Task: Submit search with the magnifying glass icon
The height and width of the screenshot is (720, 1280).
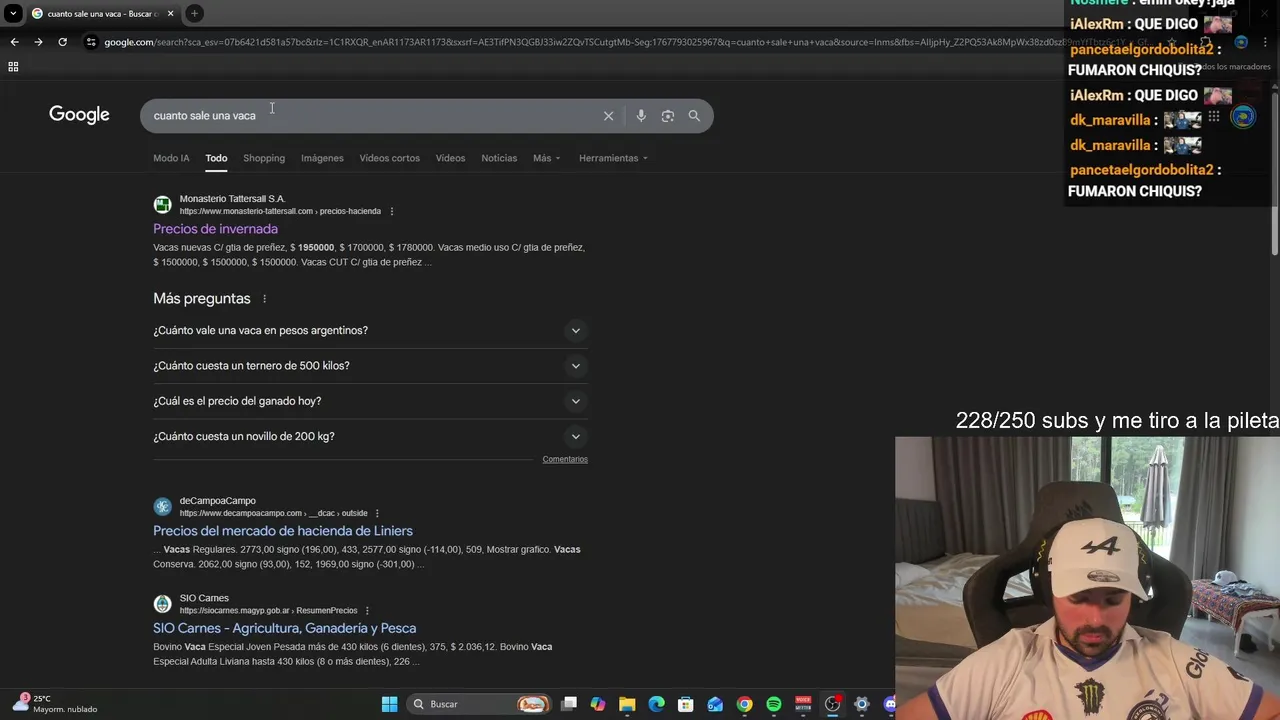Action: pos(694,116)
